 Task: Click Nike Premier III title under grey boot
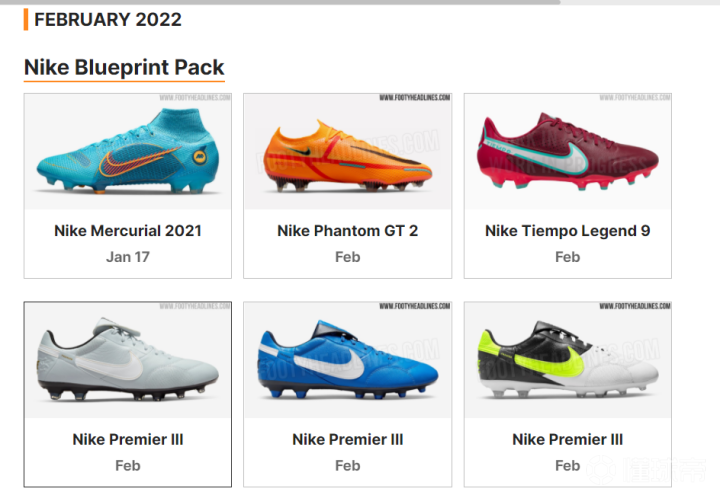click(128, 439)
